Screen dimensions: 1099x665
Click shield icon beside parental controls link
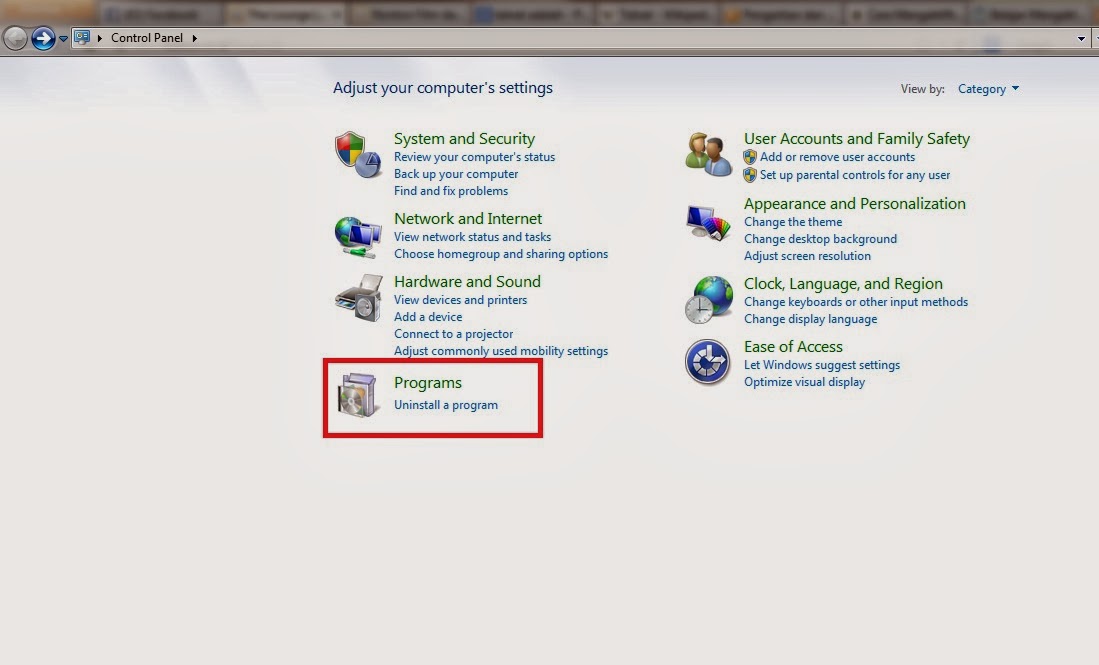[750, 174]
